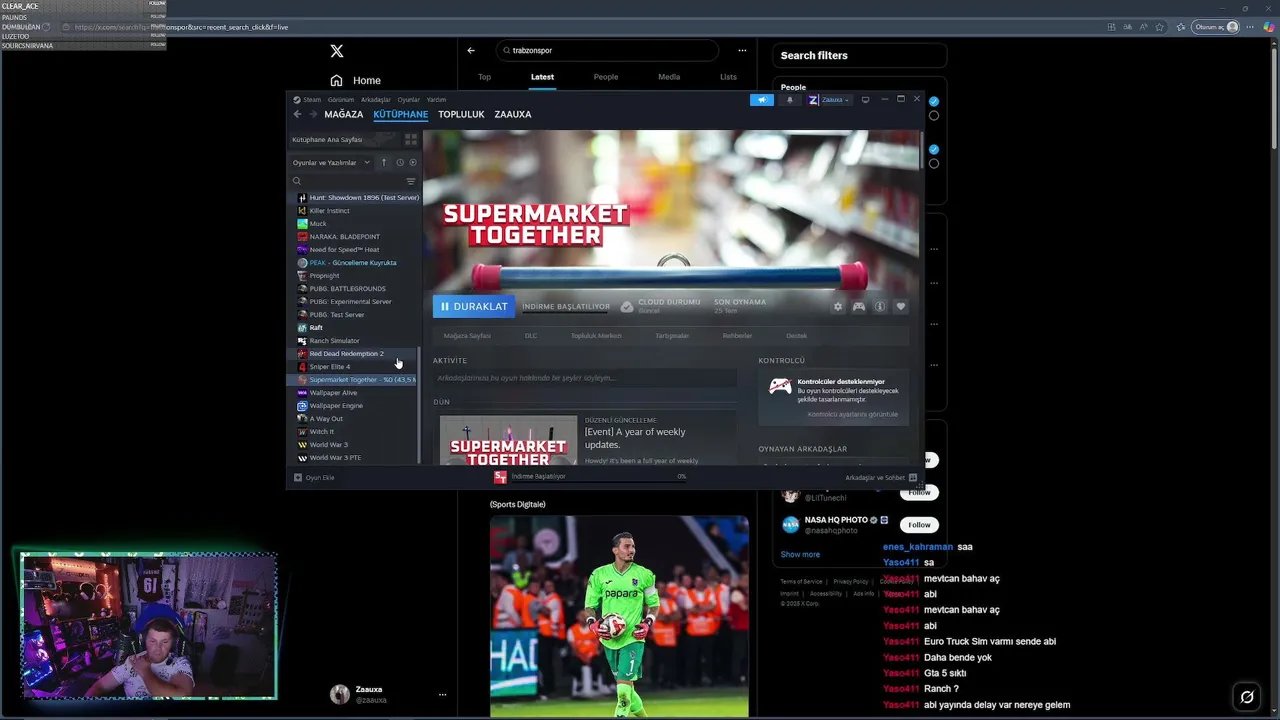This screenshot has width=1280, height=720.
Task: Open Steam announcements megaphone button
Action: pos(761,100)
